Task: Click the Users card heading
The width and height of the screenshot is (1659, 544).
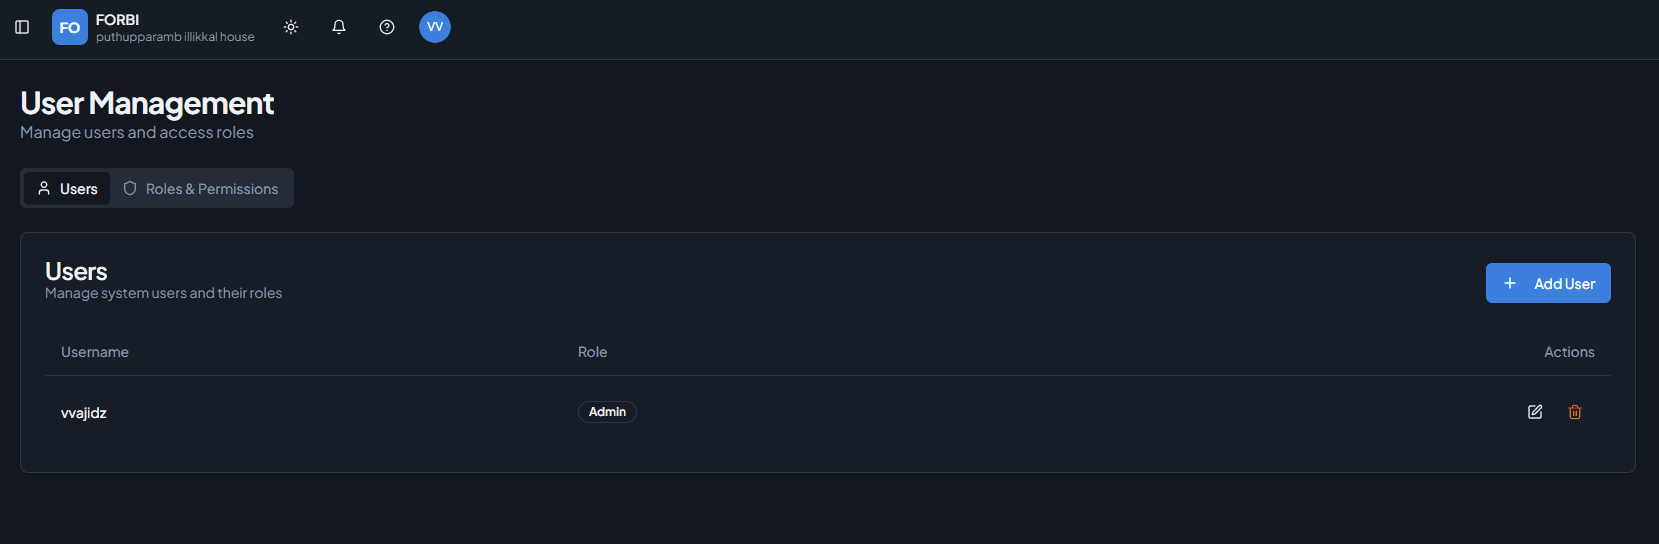Action: click(x=76, y=272)
